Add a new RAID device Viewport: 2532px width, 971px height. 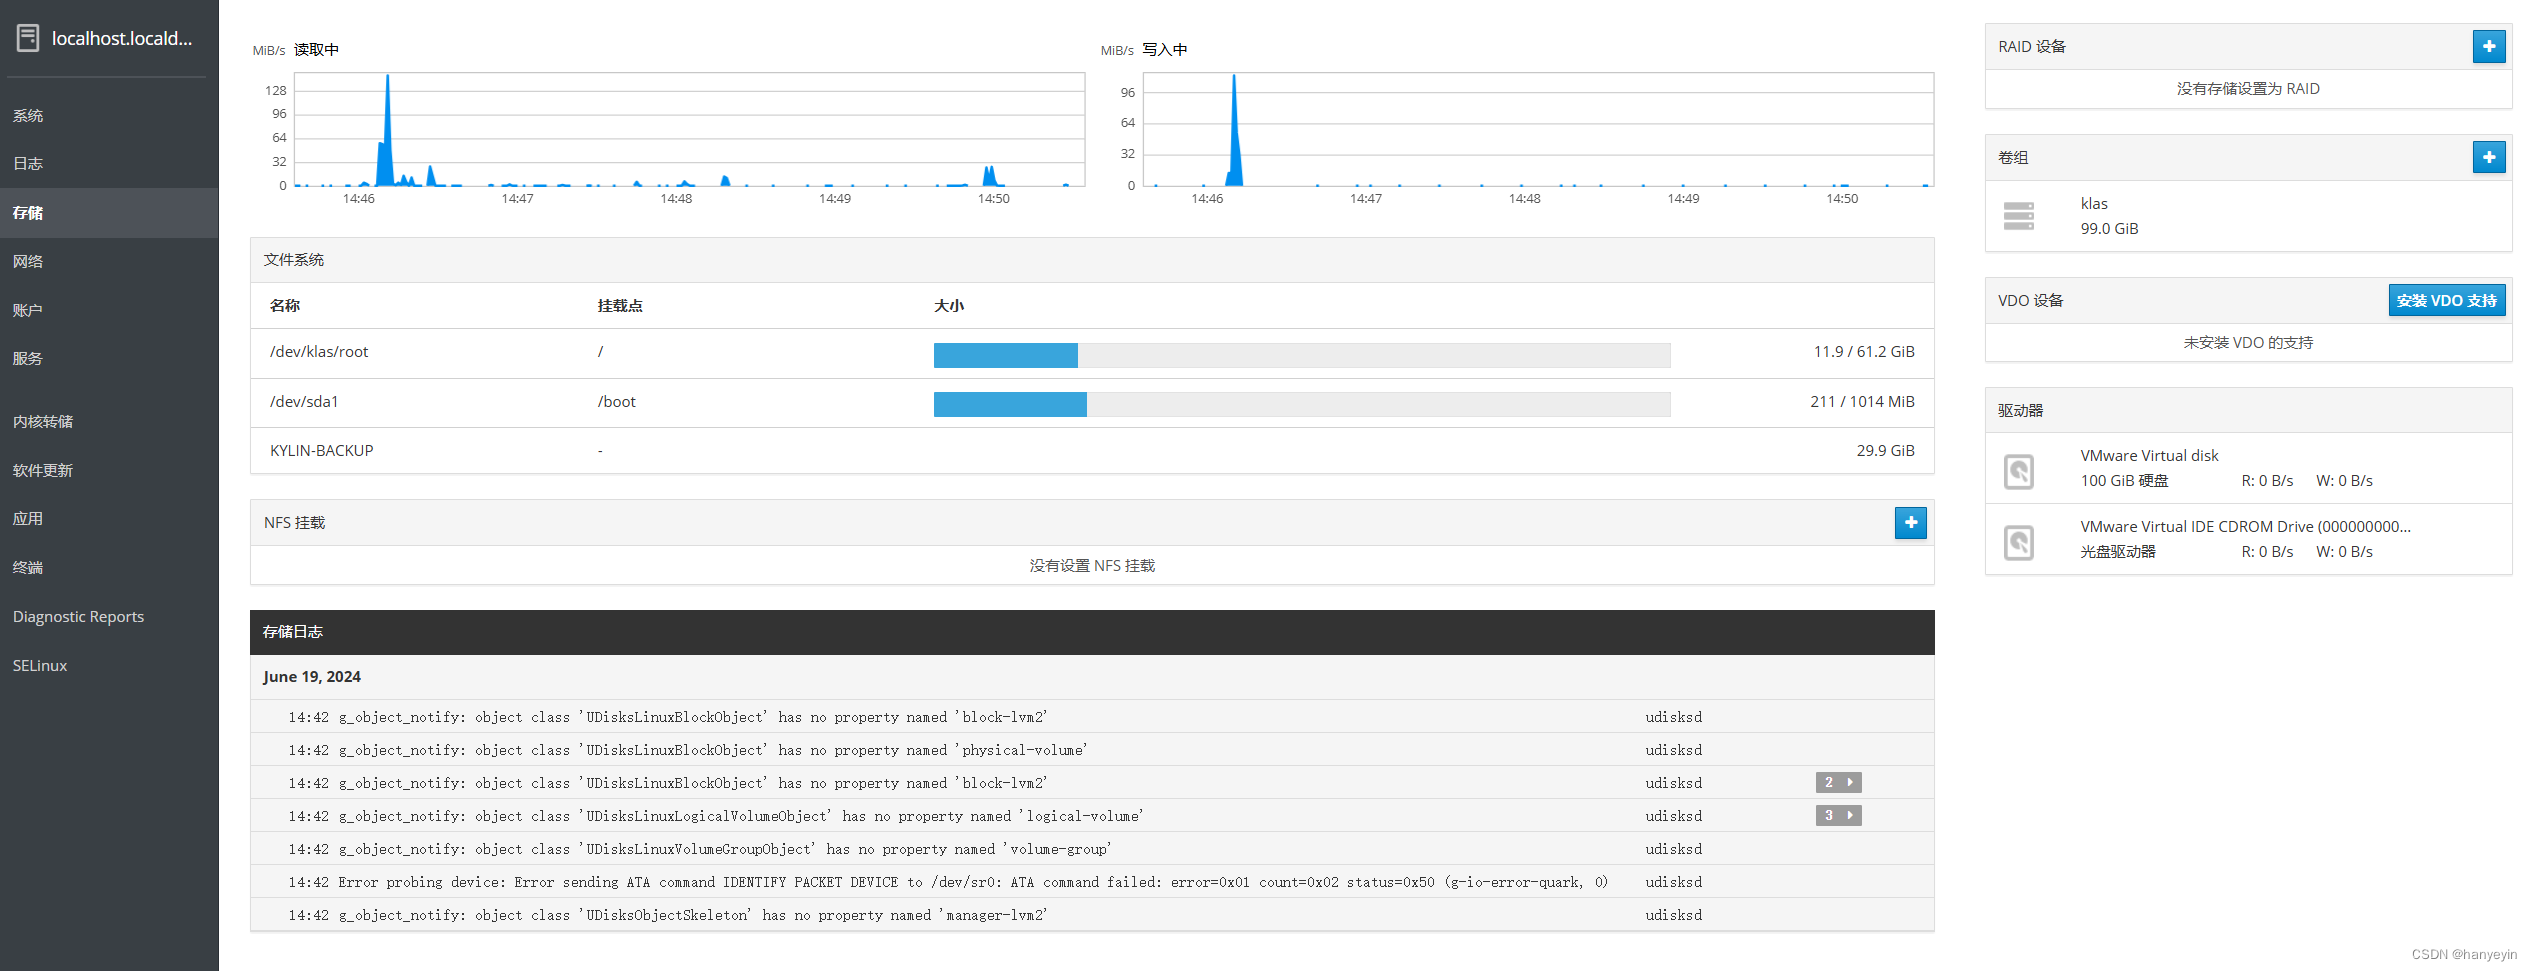coord(2488,46)
